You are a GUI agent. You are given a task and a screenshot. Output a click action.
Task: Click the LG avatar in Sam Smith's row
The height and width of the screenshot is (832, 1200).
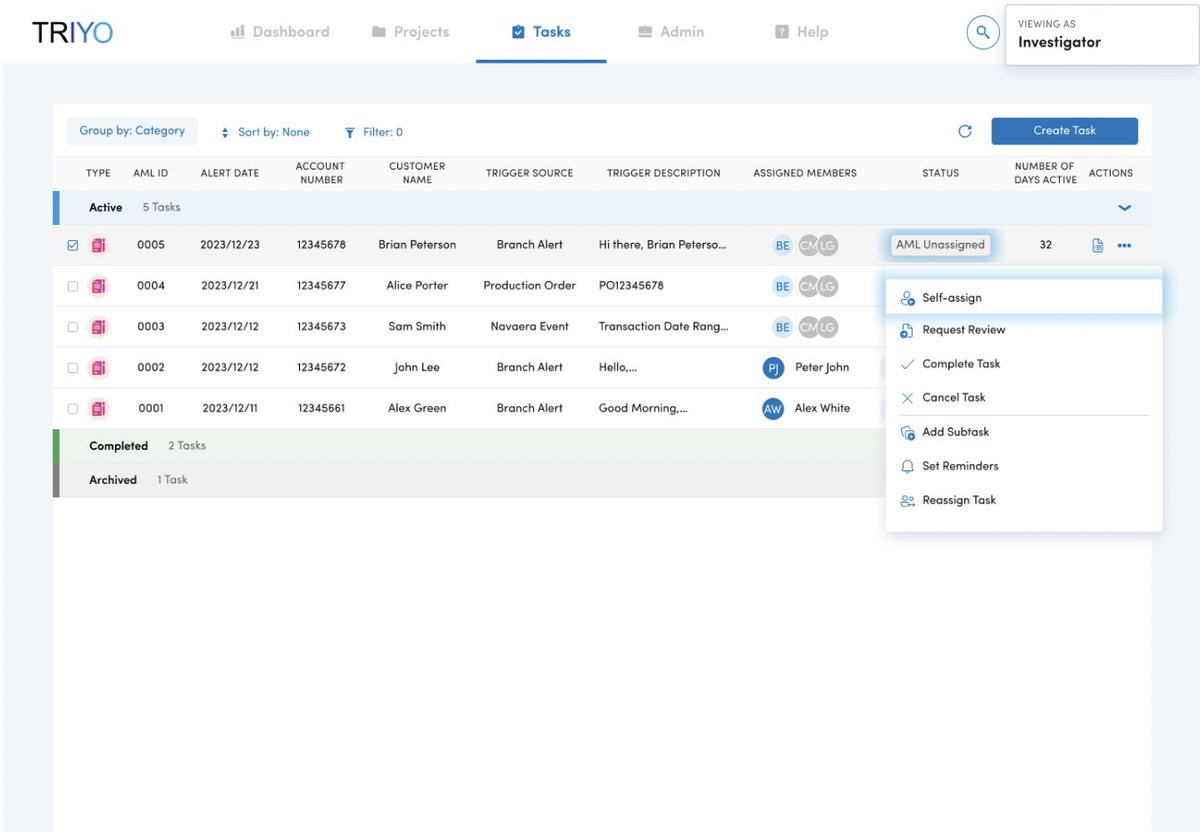click(x=827, y=327)
